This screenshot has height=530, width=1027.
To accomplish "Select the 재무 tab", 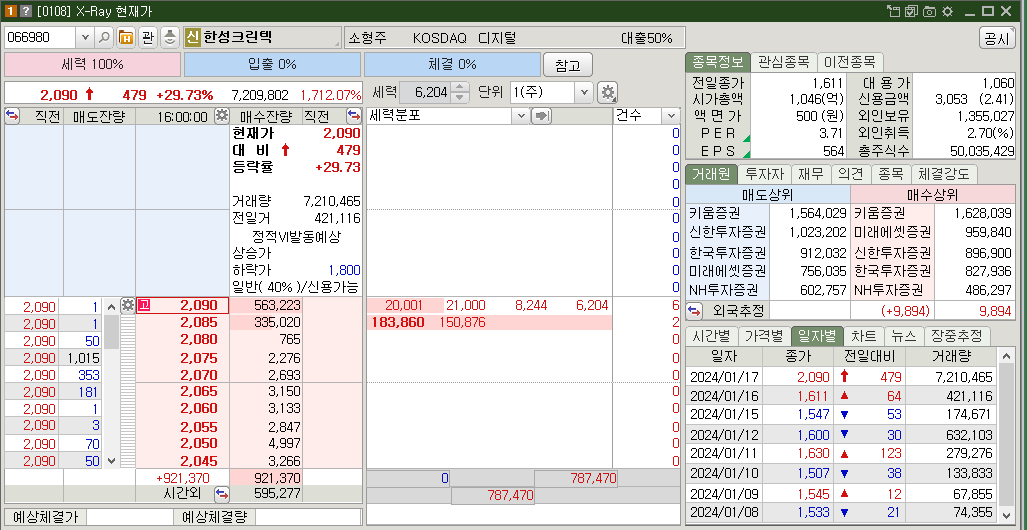I will [811, 174].
